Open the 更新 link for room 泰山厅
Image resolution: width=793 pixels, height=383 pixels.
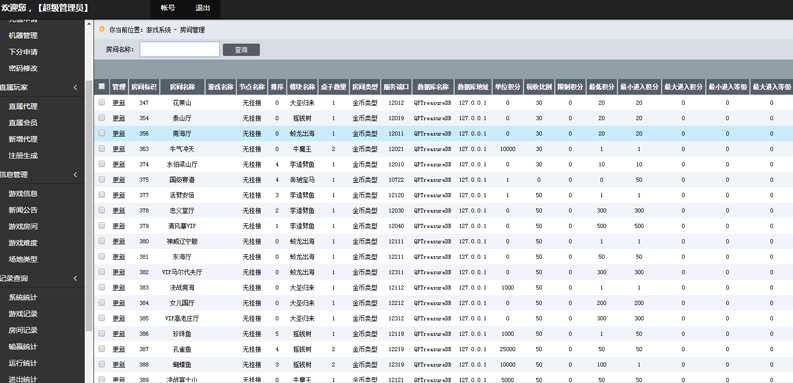[118, 118]
